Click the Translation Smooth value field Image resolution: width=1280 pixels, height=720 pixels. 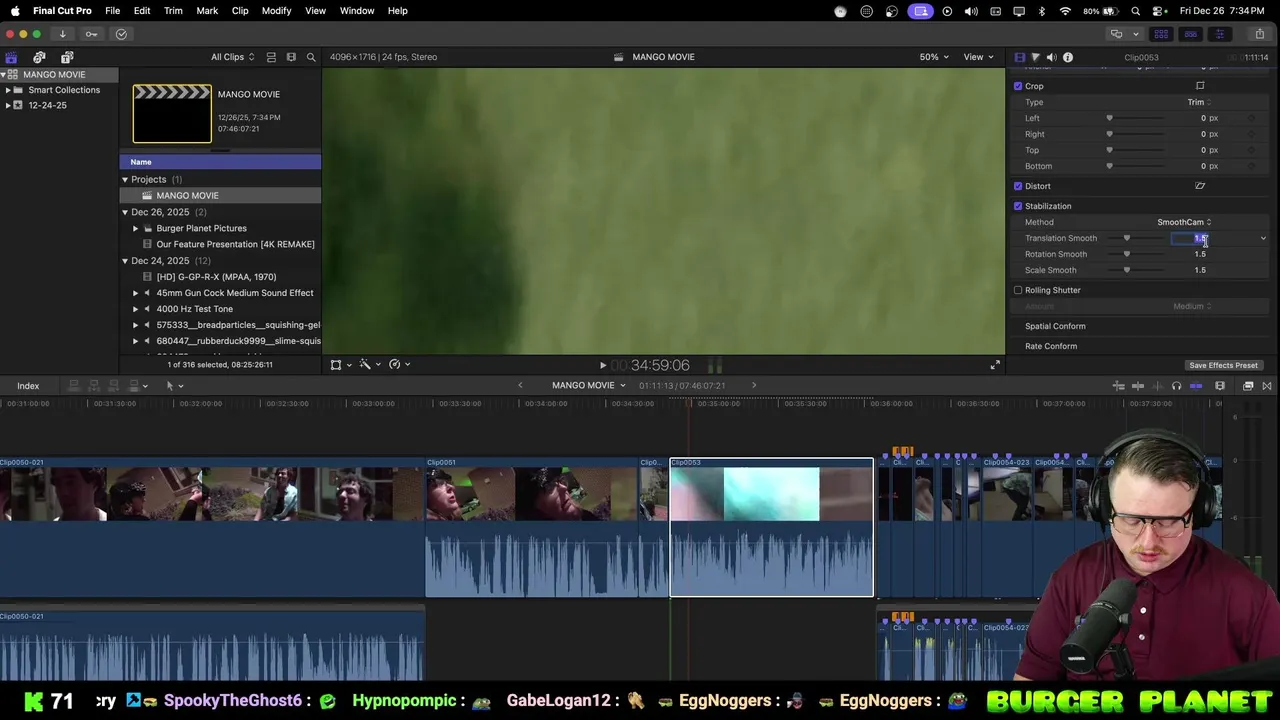1190,238
